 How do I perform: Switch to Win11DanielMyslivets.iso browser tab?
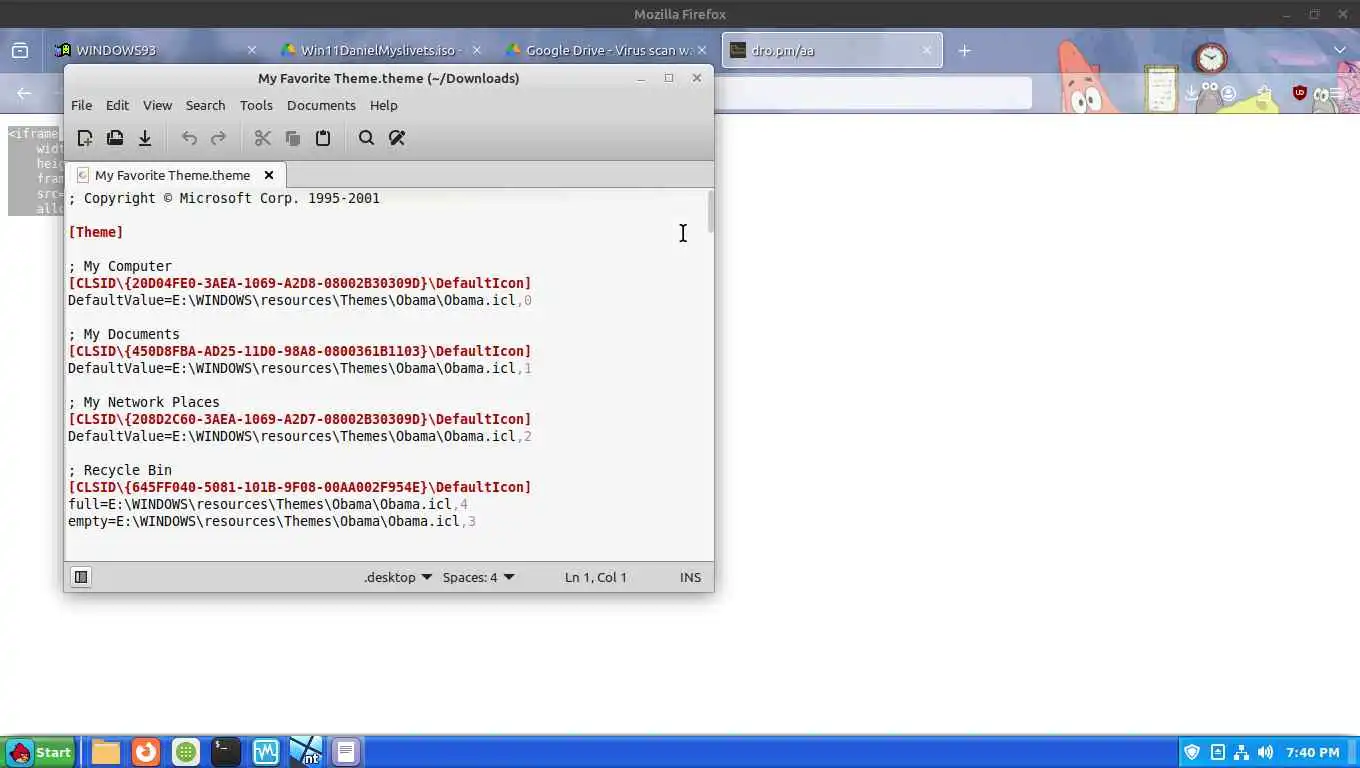coord(380,50)
